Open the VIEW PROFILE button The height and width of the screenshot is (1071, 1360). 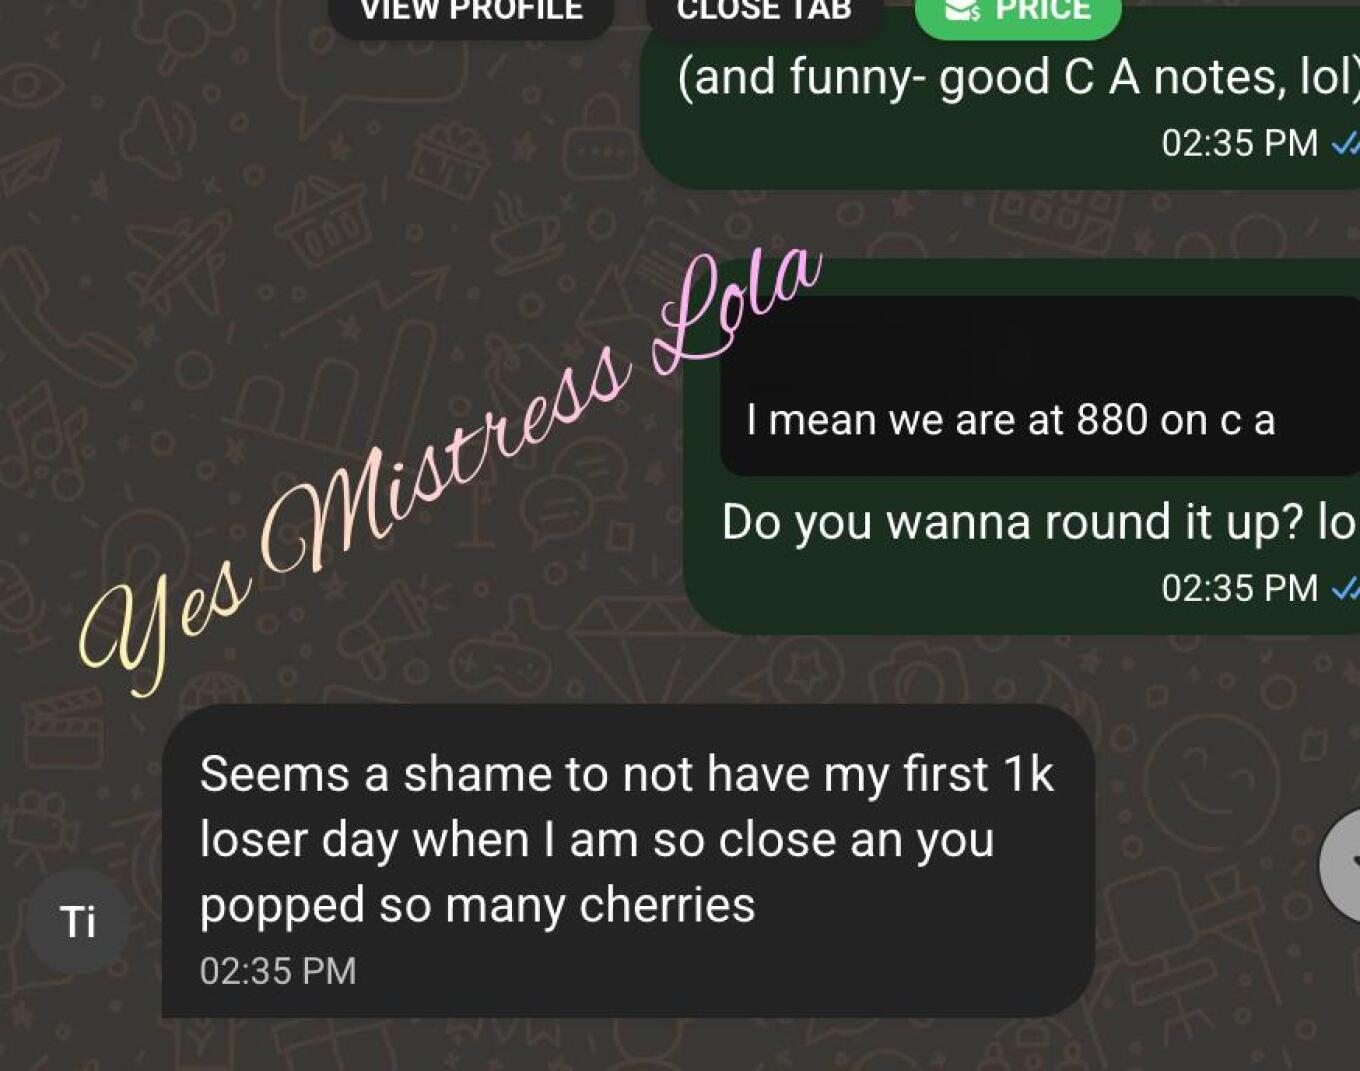pos(471,12)
